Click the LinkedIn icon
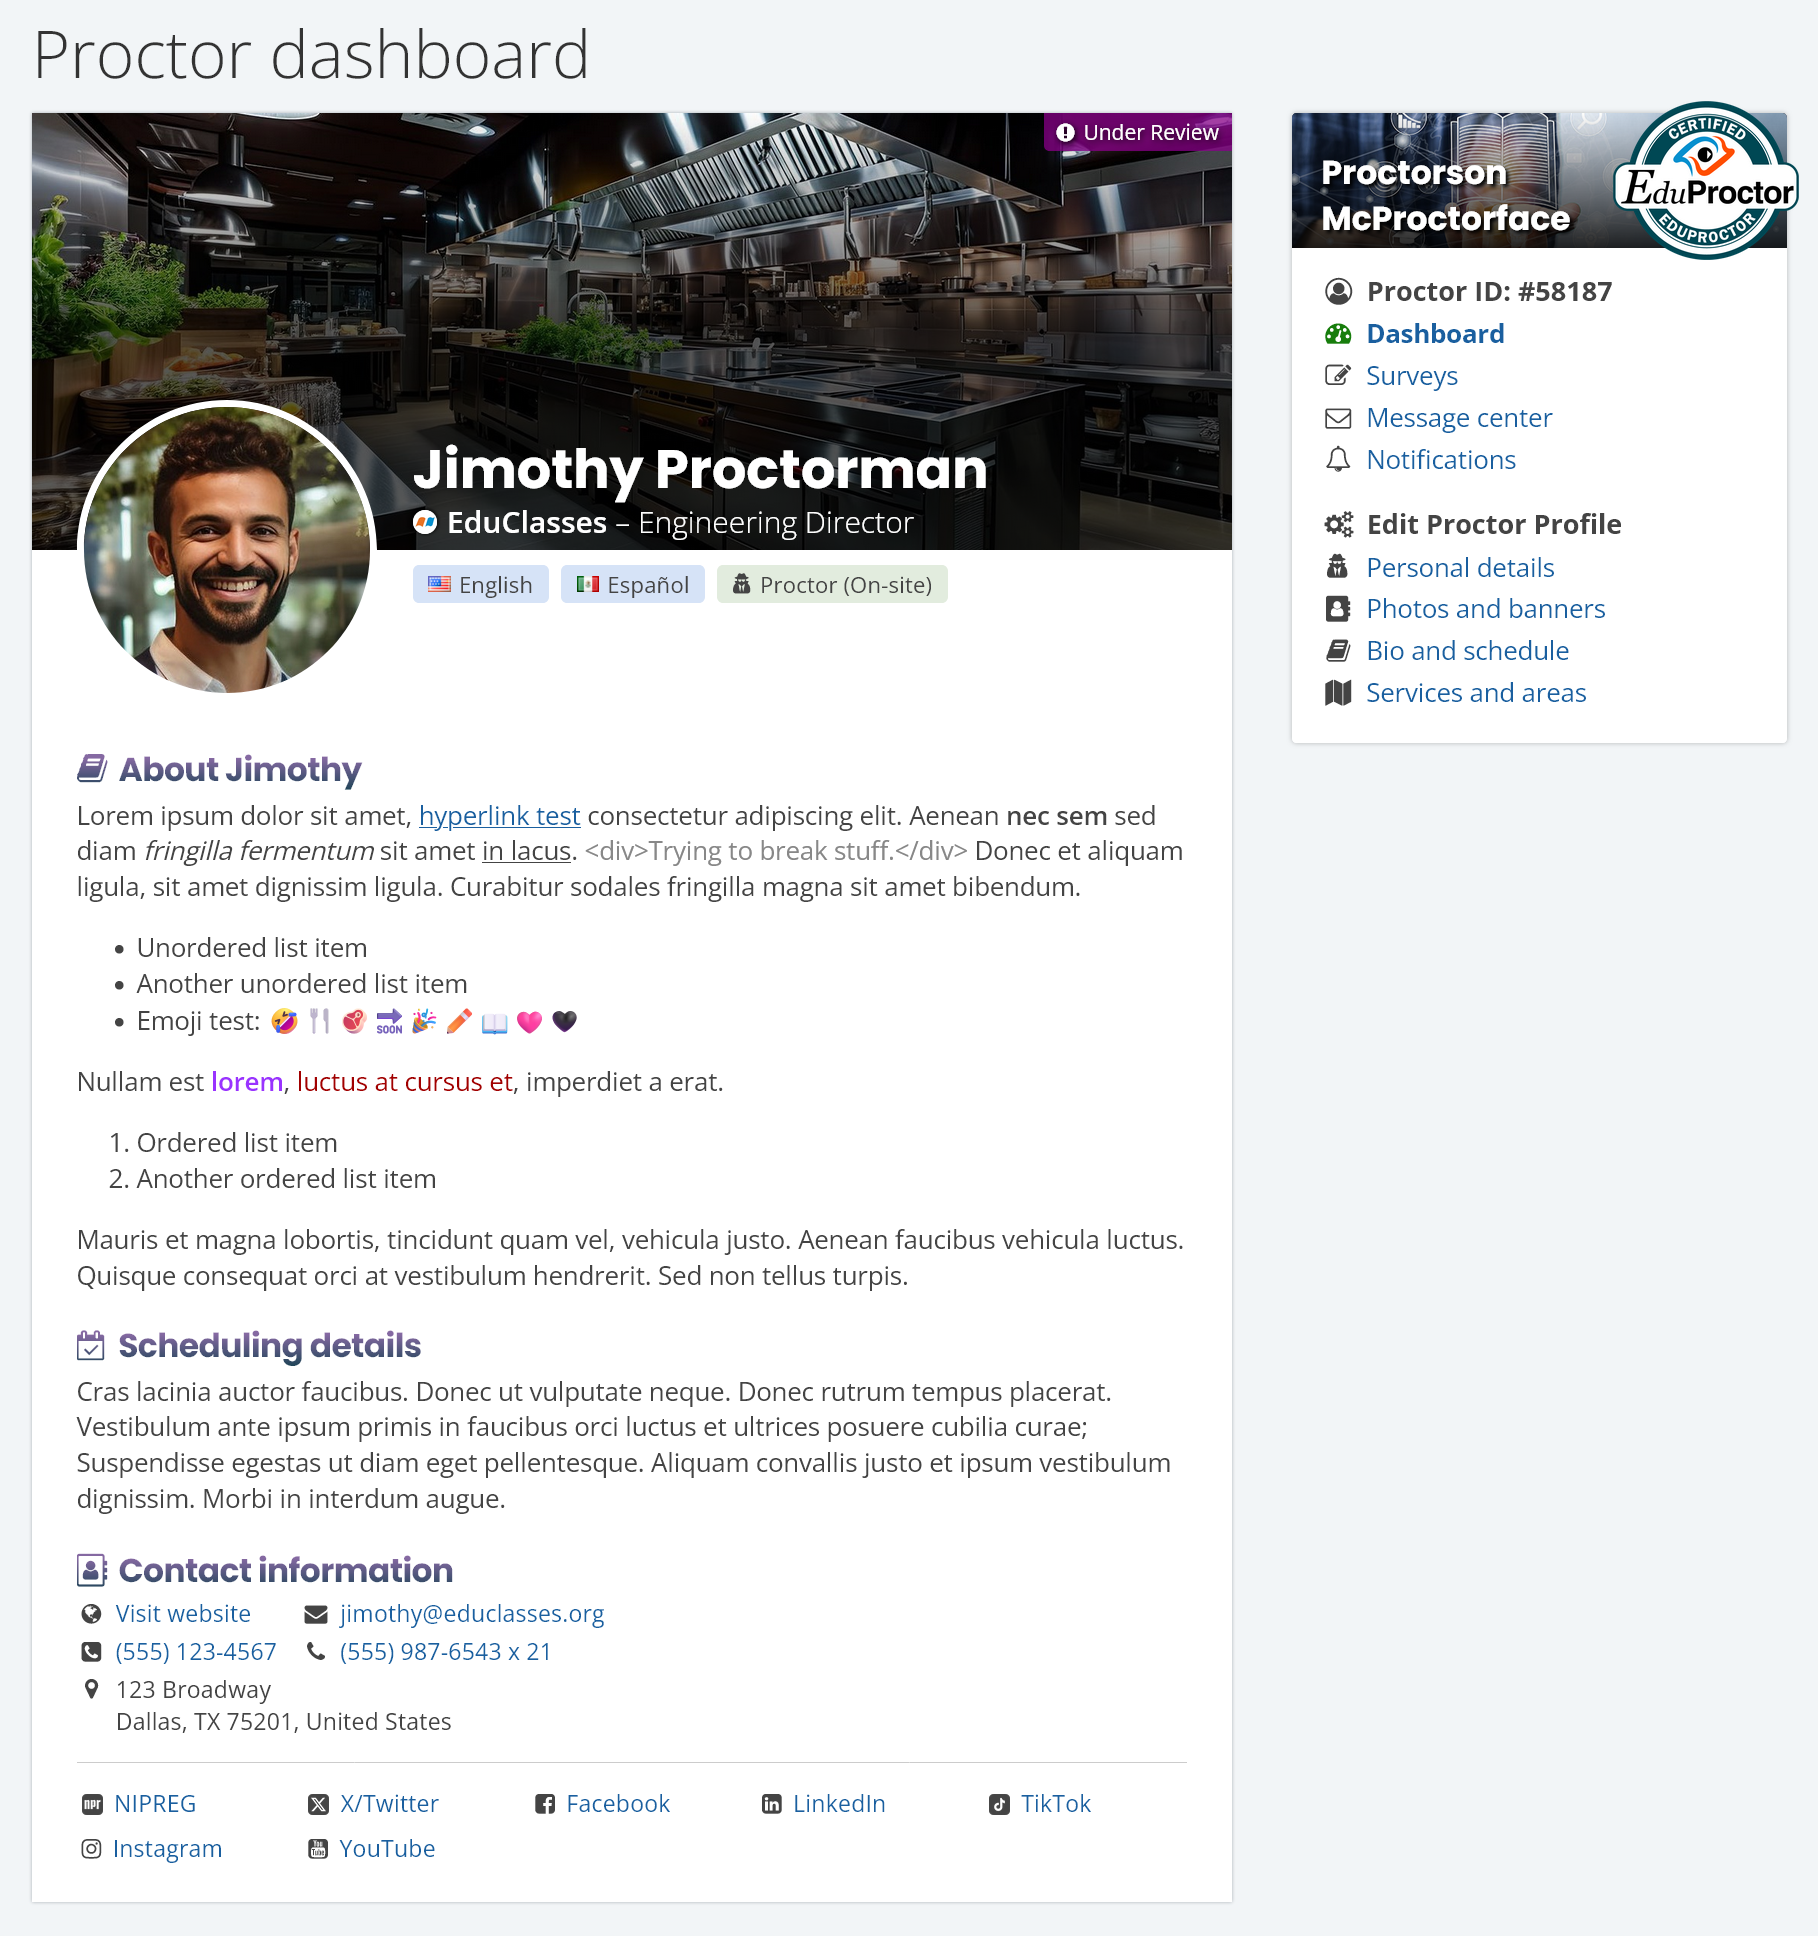This screenshot has width=1818, height=1936. [772, 1804]
